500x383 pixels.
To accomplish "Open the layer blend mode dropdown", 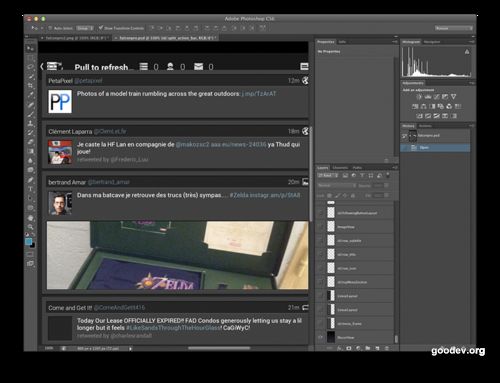I will click(337, 185).
